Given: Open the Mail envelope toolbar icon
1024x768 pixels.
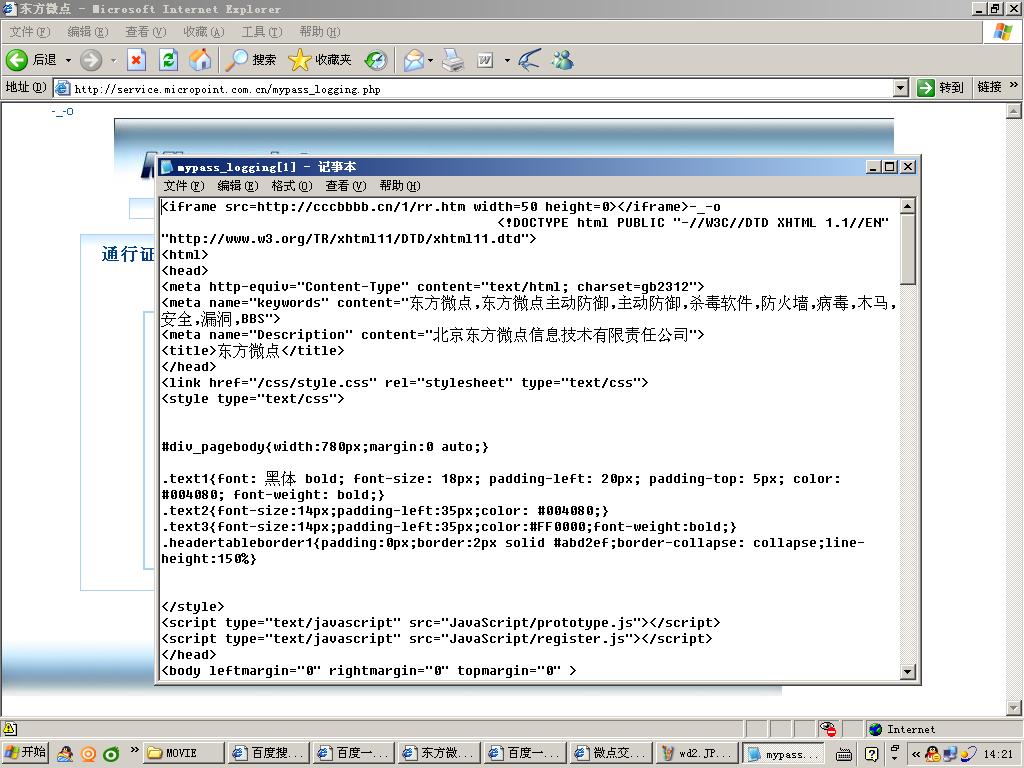Looking at the screenshot, I should point(413,60).
